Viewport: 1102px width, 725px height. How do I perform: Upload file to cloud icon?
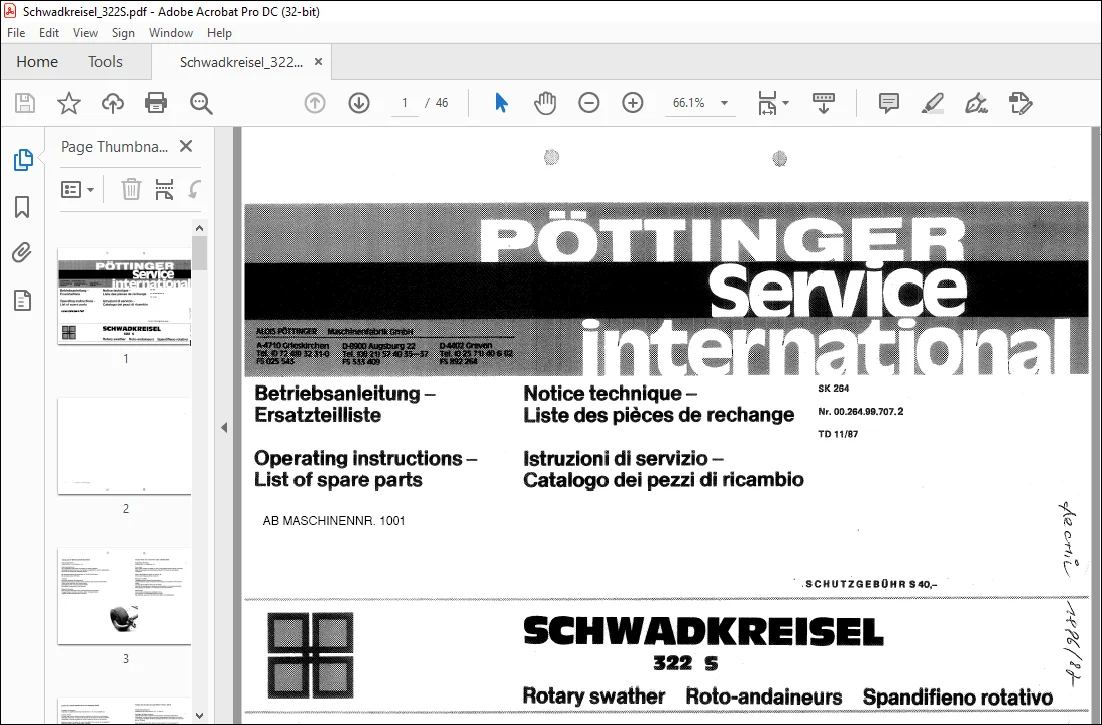click(x=112, y=103)
